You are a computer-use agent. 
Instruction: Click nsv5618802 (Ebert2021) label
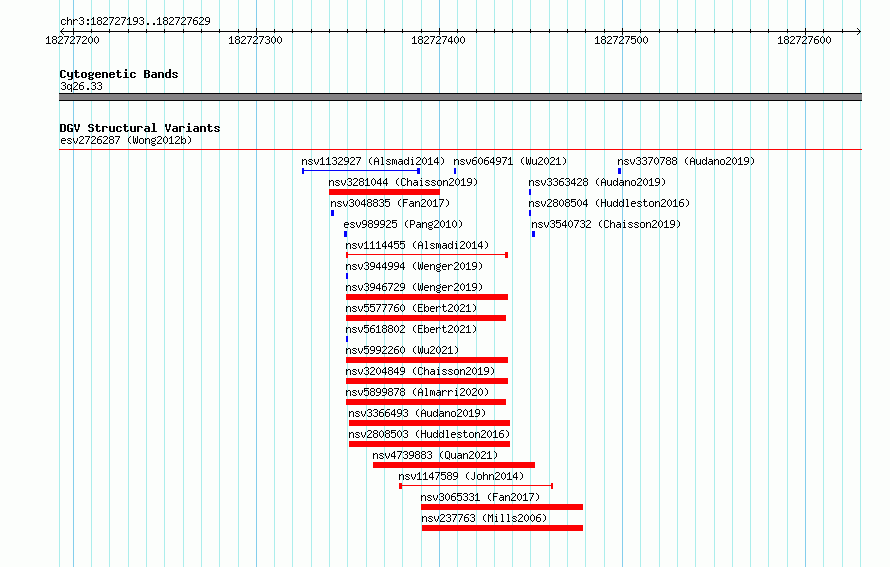click(x=412, y=329)
